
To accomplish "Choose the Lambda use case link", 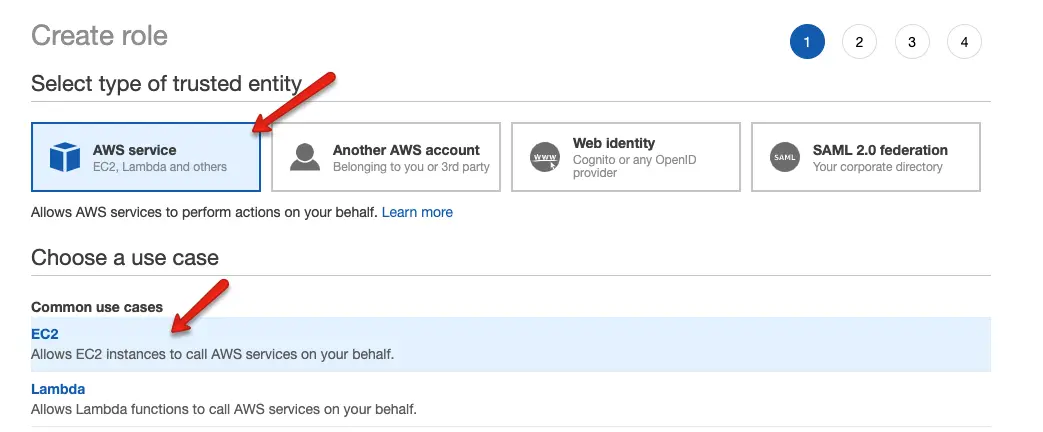I will click(58, 389).
